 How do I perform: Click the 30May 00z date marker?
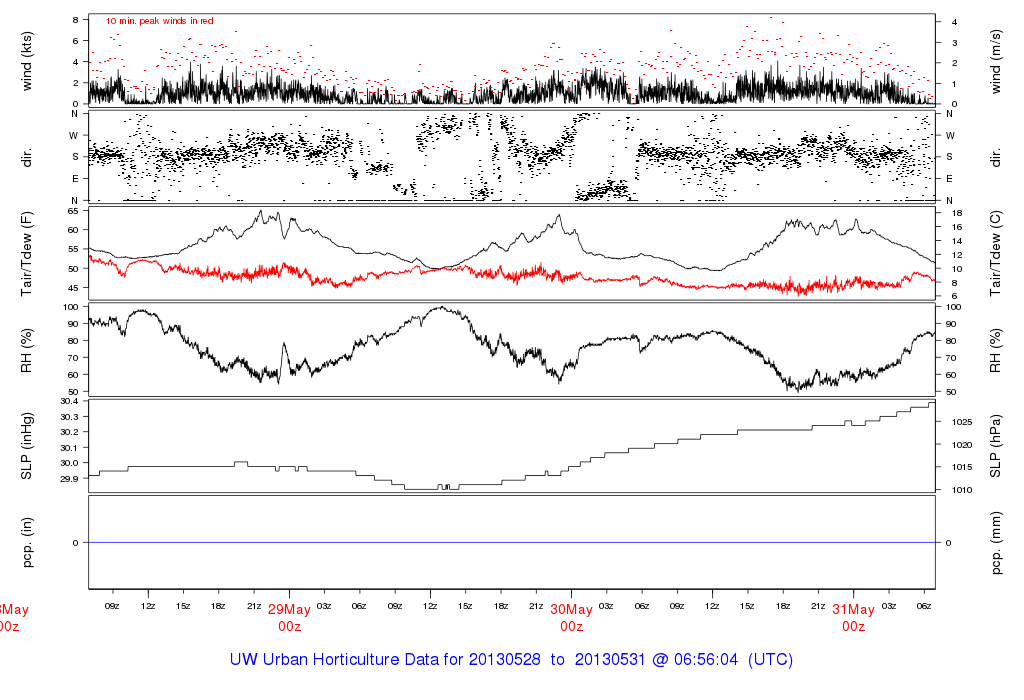pos(571,617)
